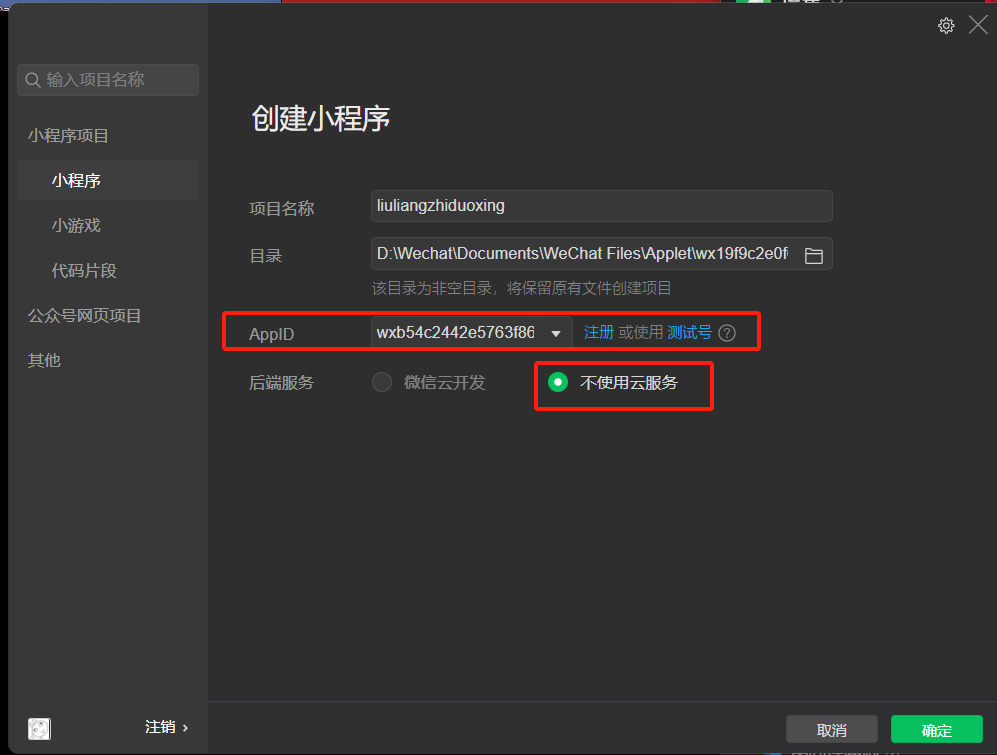Click the user avatar thumbnail
This screenshot has height=755, width=997.
[x=39, y=729]
